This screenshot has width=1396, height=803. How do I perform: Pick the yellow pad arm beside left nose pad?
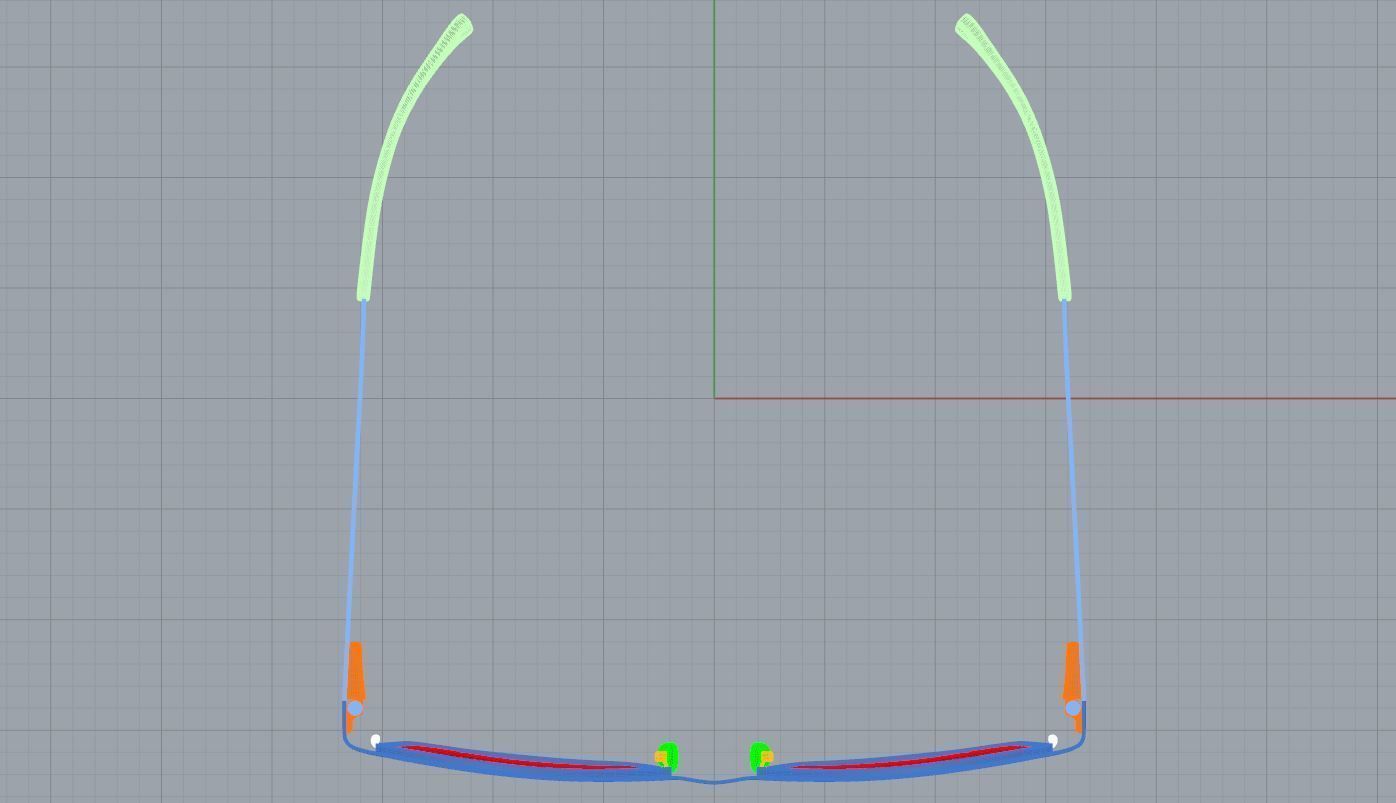(661, 759)
